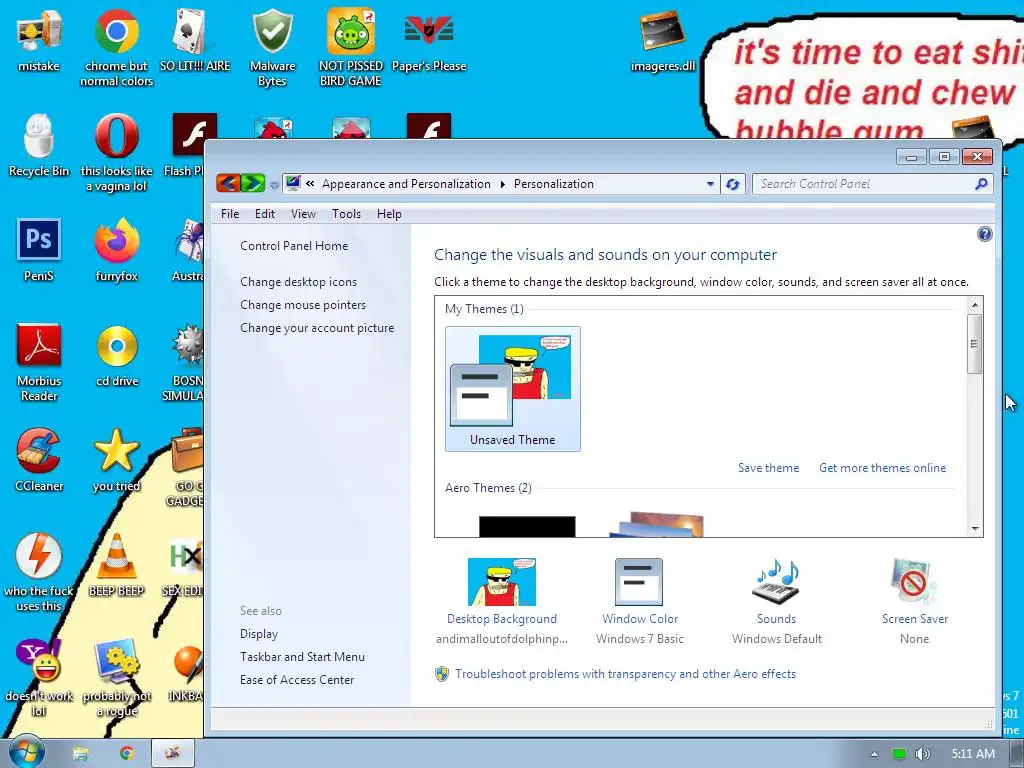Open Windows Explorer from taskbar

click(x=80, y=754)
